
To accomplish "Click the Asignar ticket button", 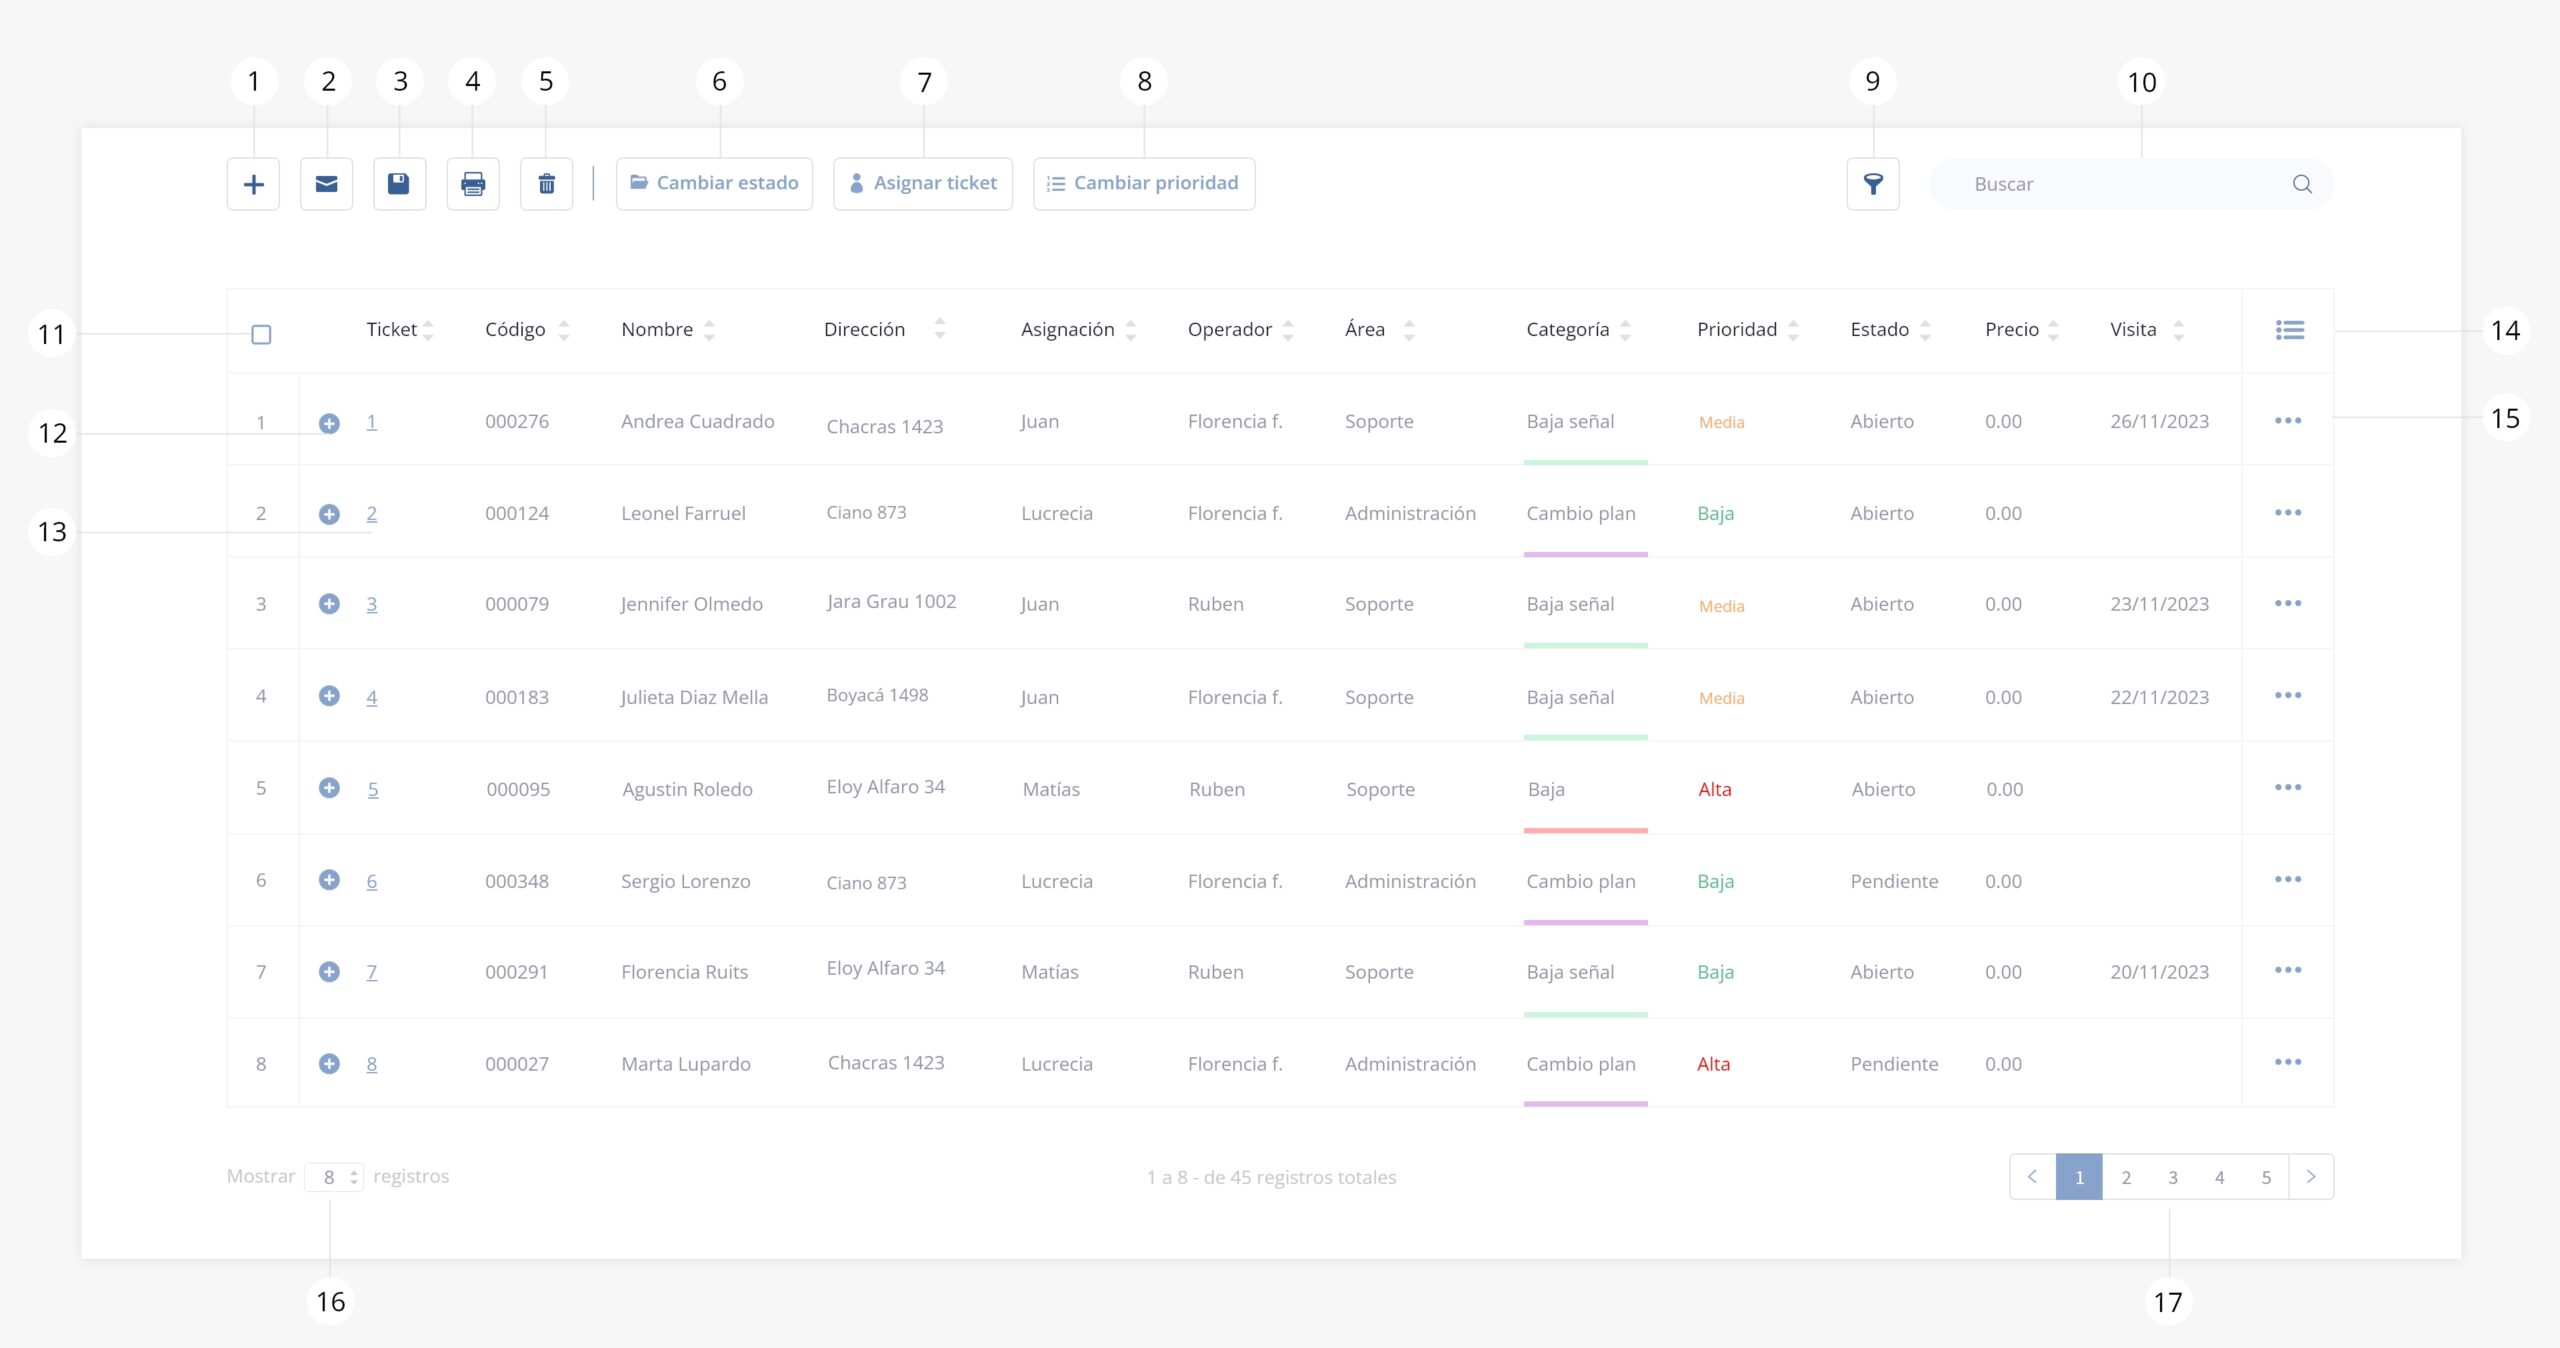I will 923,184.
